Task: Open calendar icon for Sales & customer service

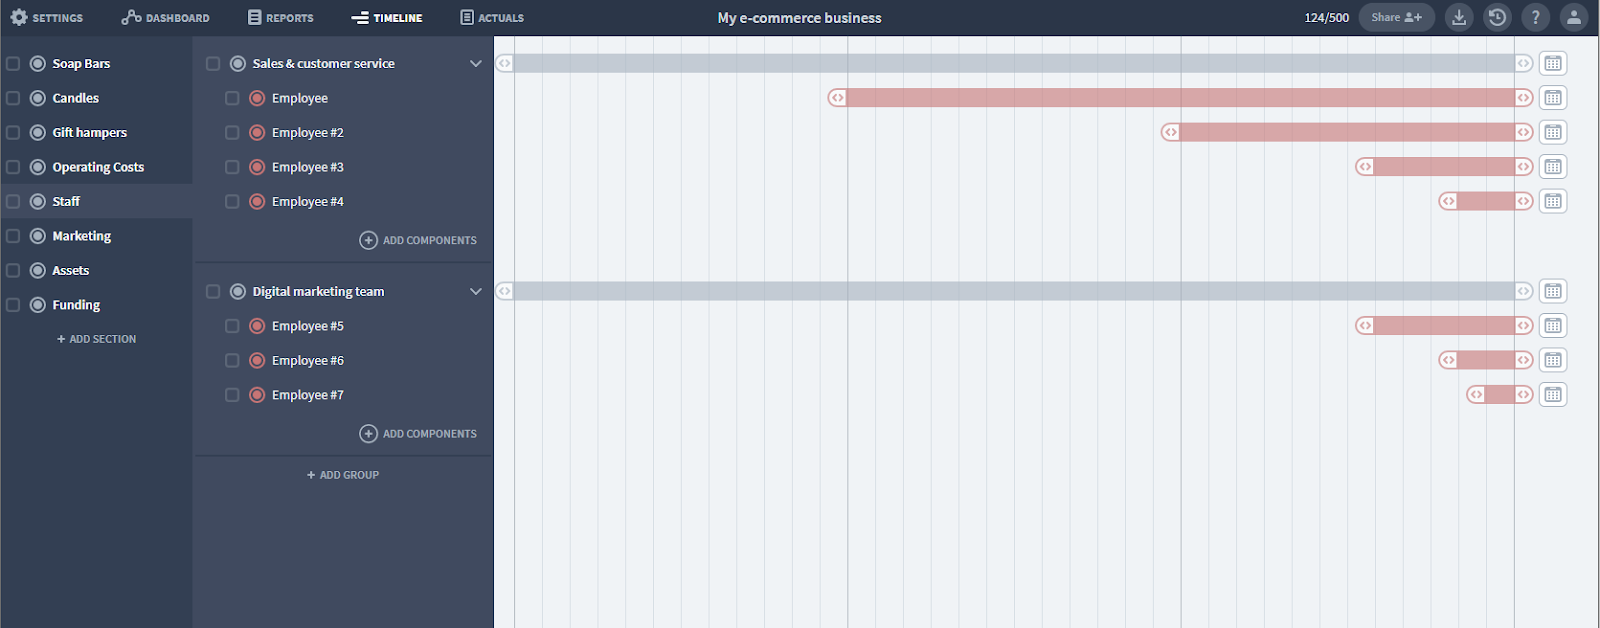Action: click(1553, 63)
